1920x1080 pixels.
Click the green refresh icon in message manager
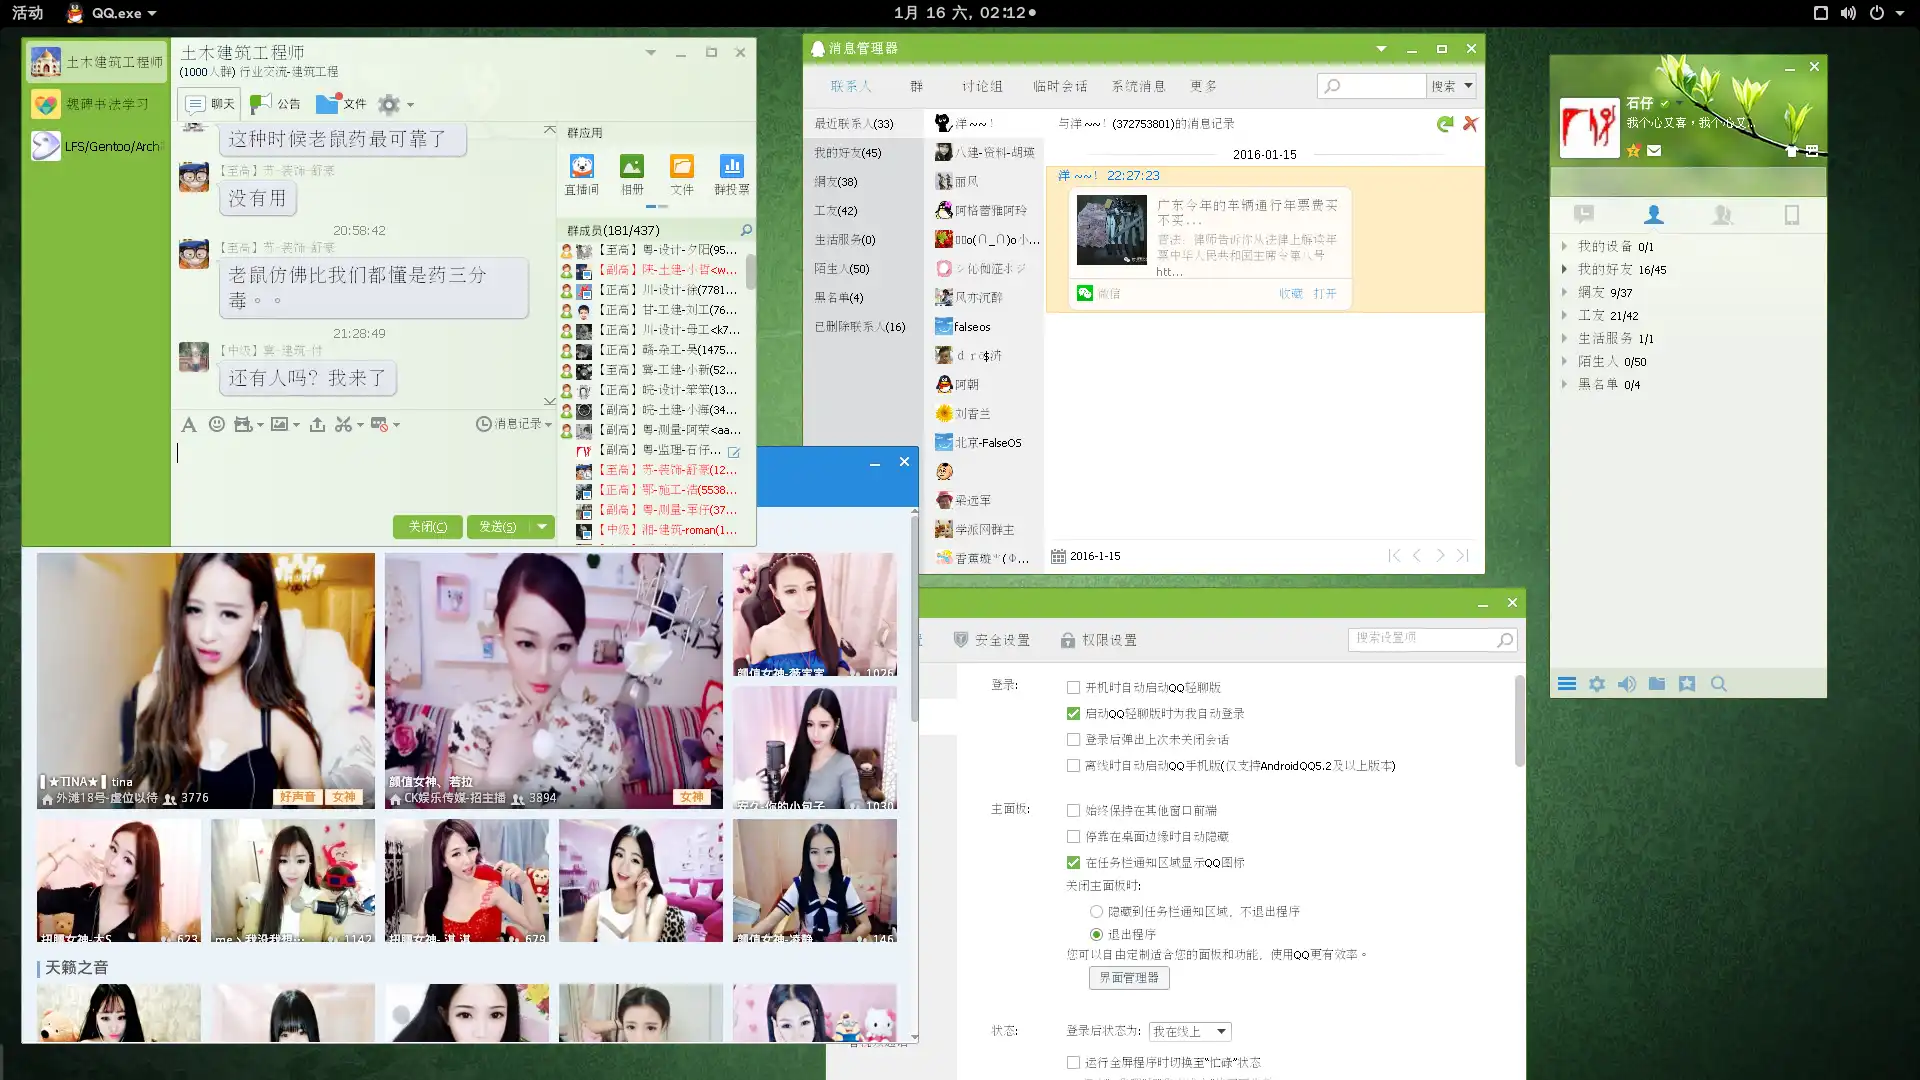click(x=1444, y=124)
